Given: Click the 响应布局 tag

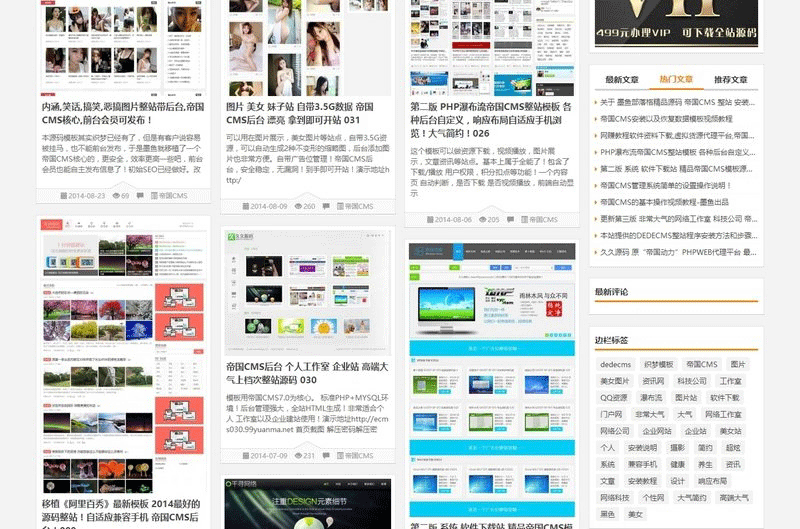Looking at the screenshot, I should click(712, 481).
